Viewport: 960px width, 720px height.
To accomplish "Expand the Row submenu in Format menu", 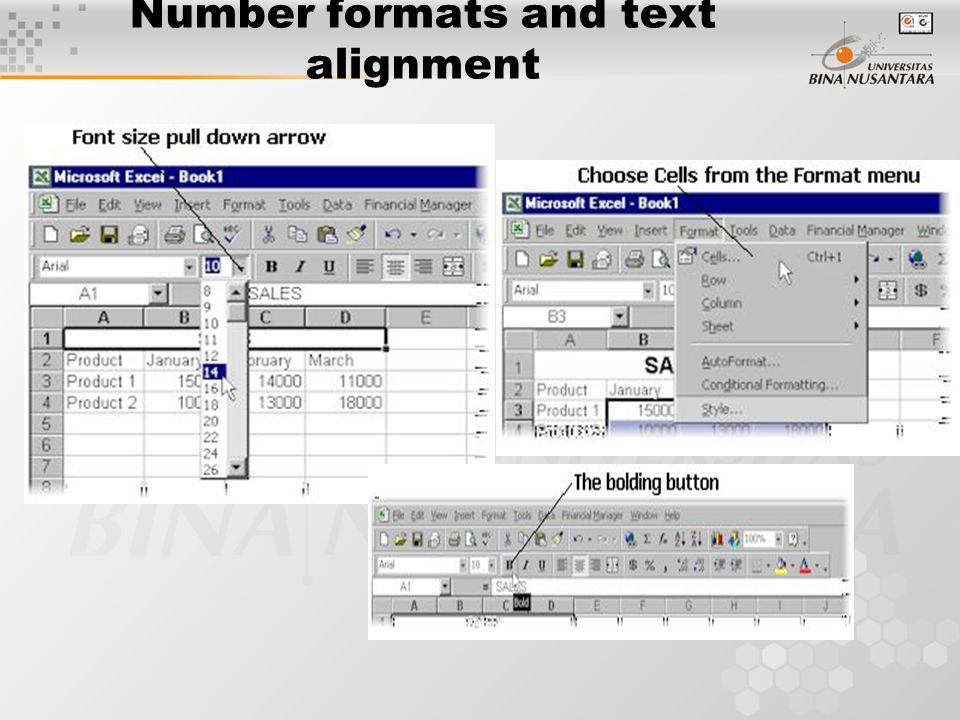I will (771, 280).
